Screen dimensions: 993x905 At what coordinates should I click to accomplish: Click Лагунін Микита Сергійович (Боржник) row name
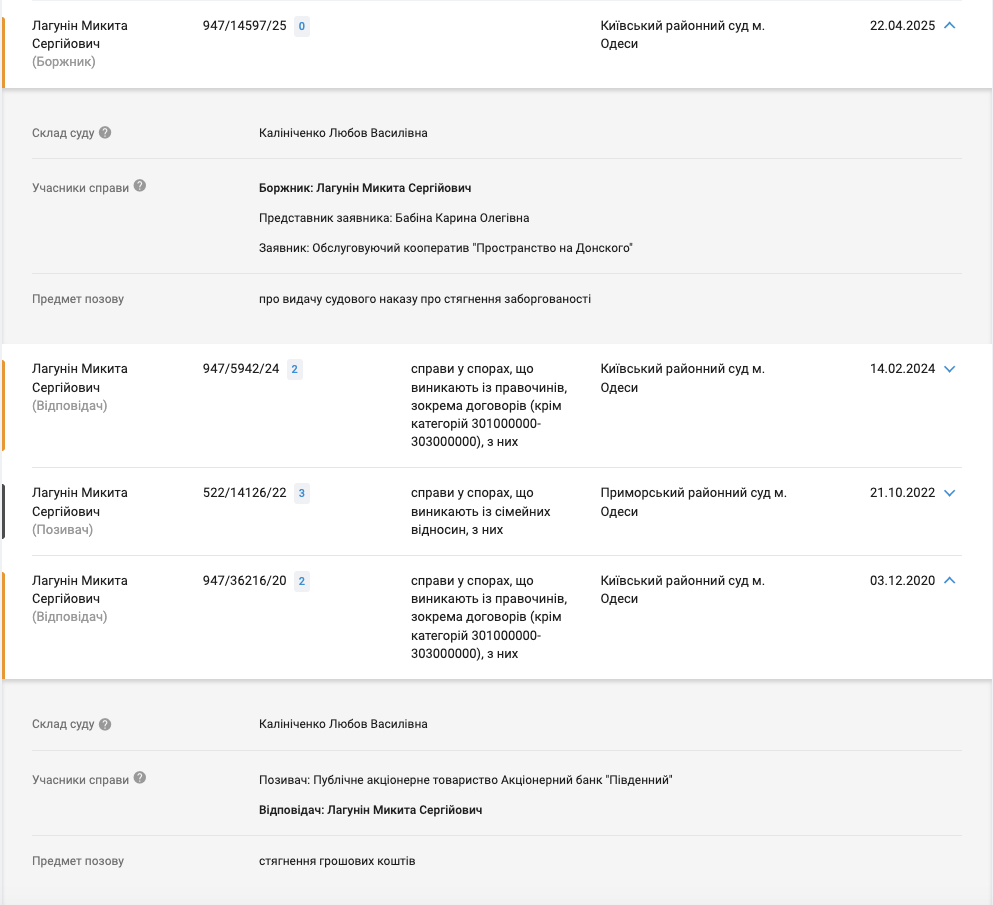pyautogui.click(x=80, y=44)
